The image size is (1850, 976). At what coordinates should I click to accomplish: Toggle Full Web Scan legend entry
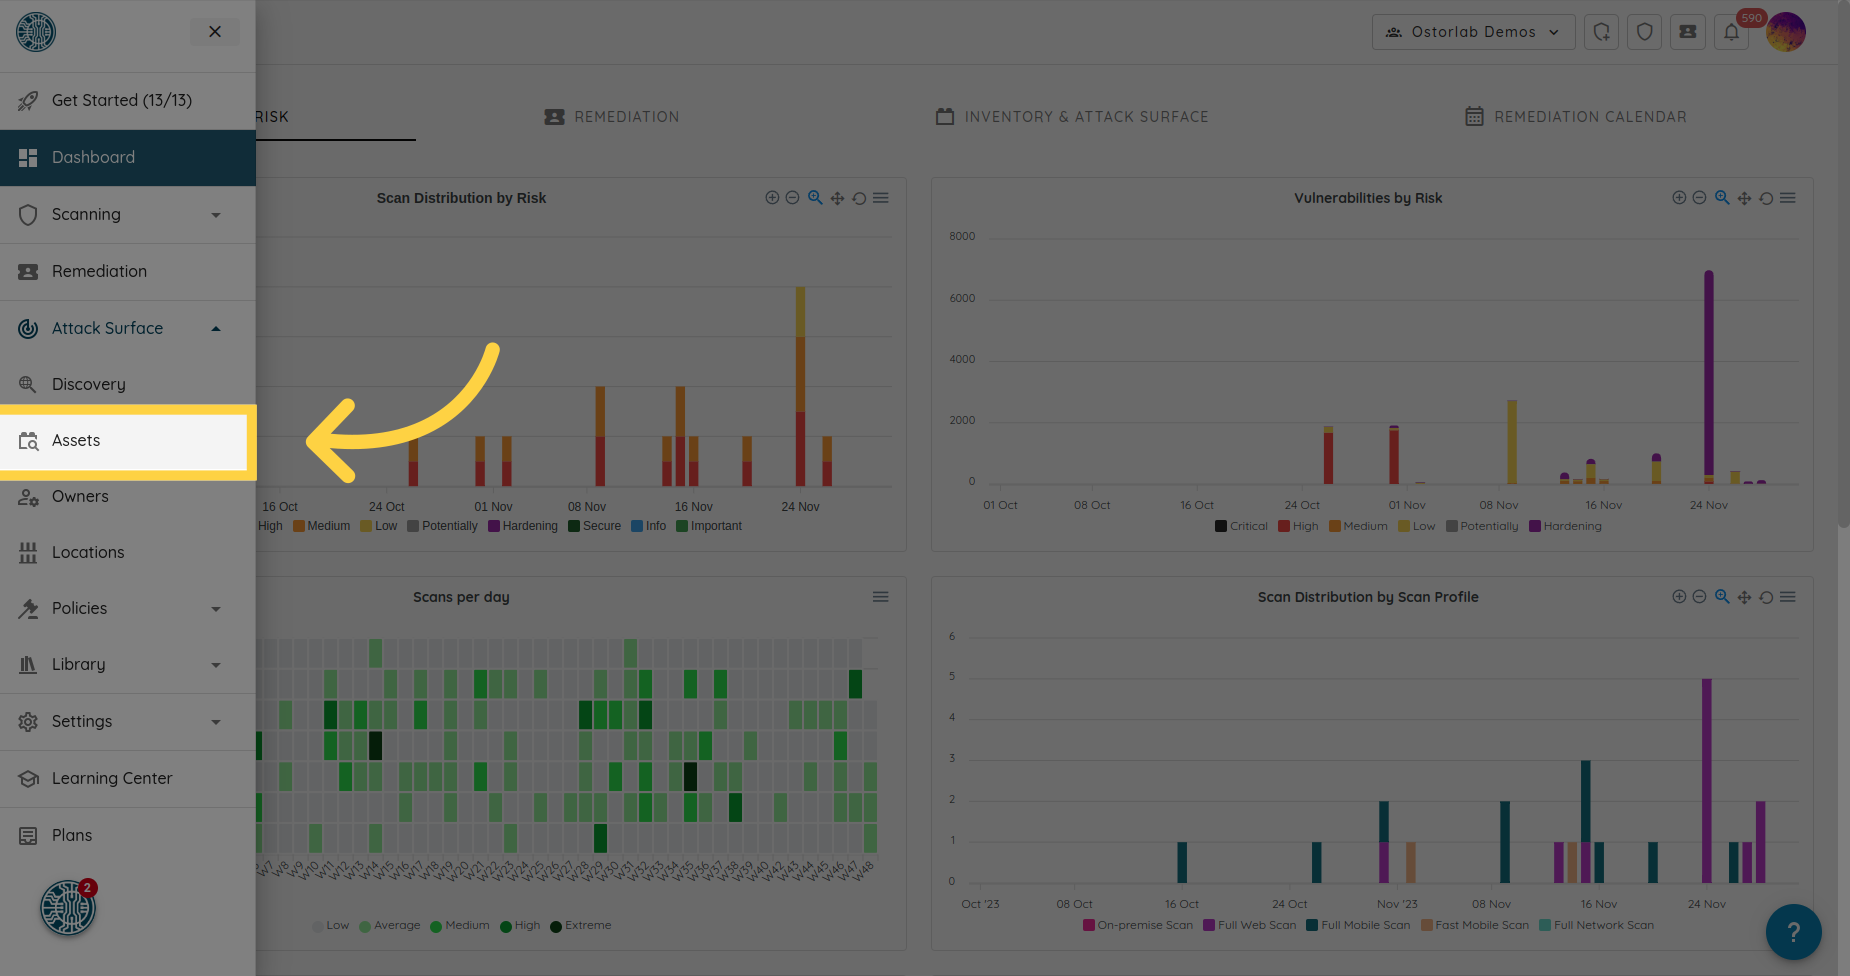[1249, 925]
